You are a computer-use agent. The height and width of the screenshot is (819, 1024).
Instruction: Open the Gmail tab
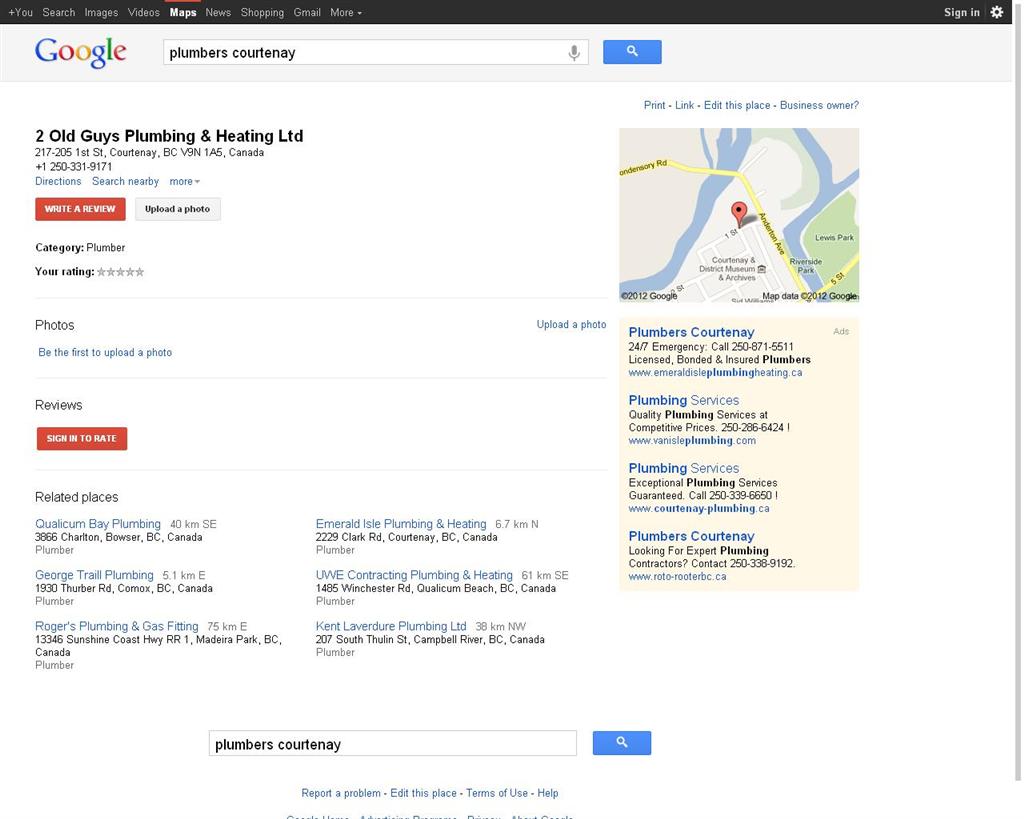307,12
